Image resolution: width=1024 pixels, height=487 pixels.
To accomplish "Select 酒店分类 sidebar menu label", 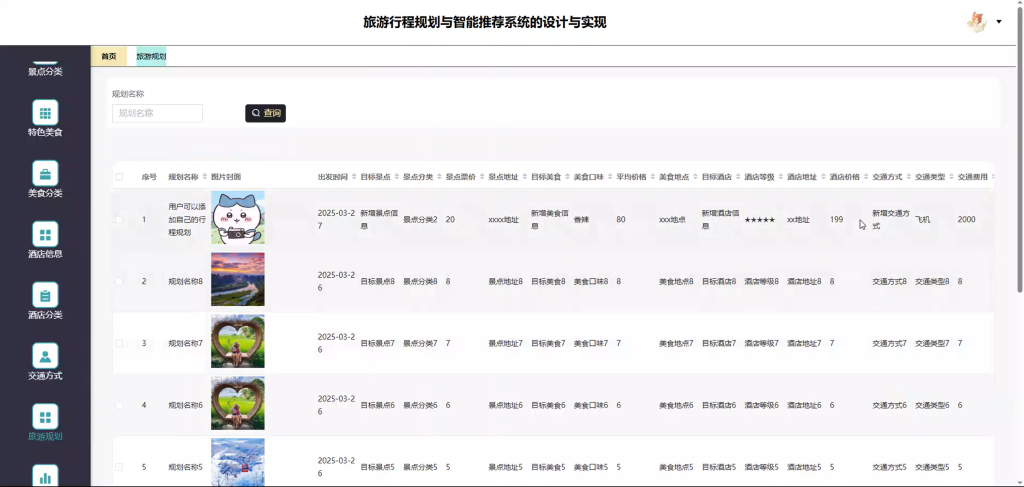I will click(45, 315).
